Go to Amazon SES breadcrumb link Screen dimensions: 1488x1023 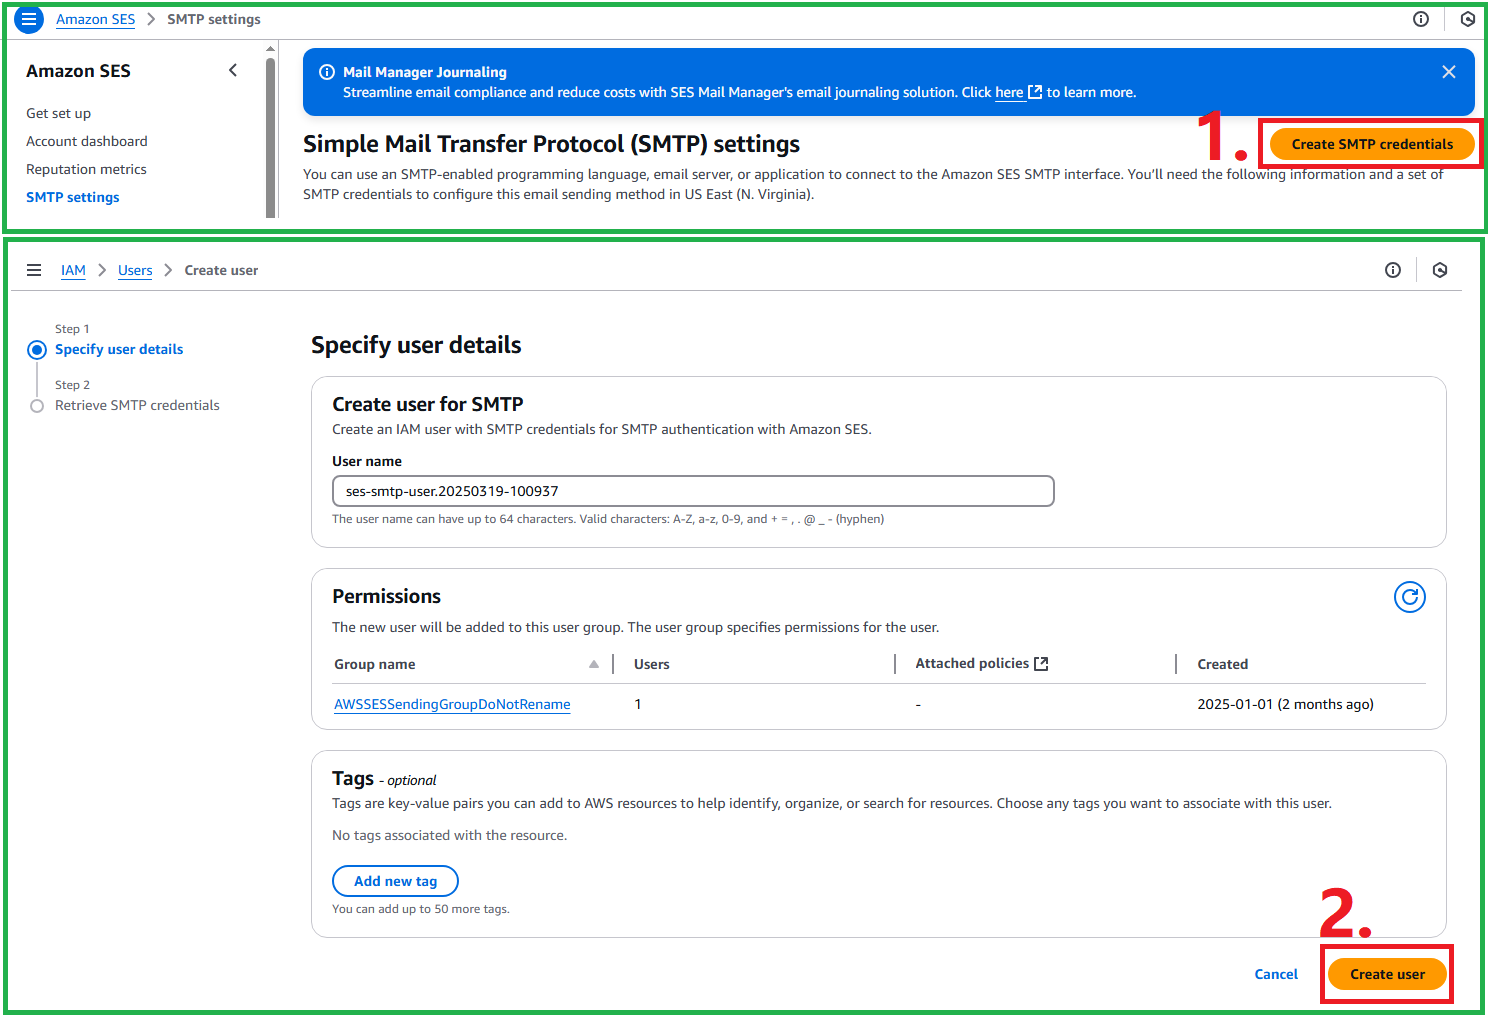coord(95,19)
